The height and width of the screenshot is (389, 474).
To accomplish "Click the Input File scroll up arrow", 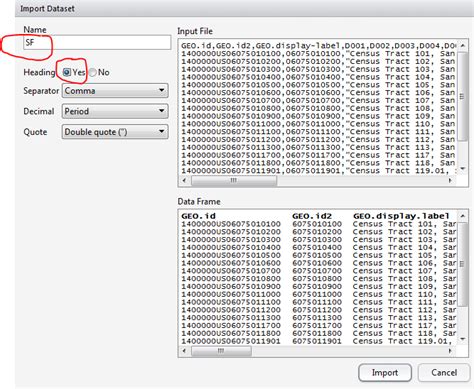I will pos(463,45).
